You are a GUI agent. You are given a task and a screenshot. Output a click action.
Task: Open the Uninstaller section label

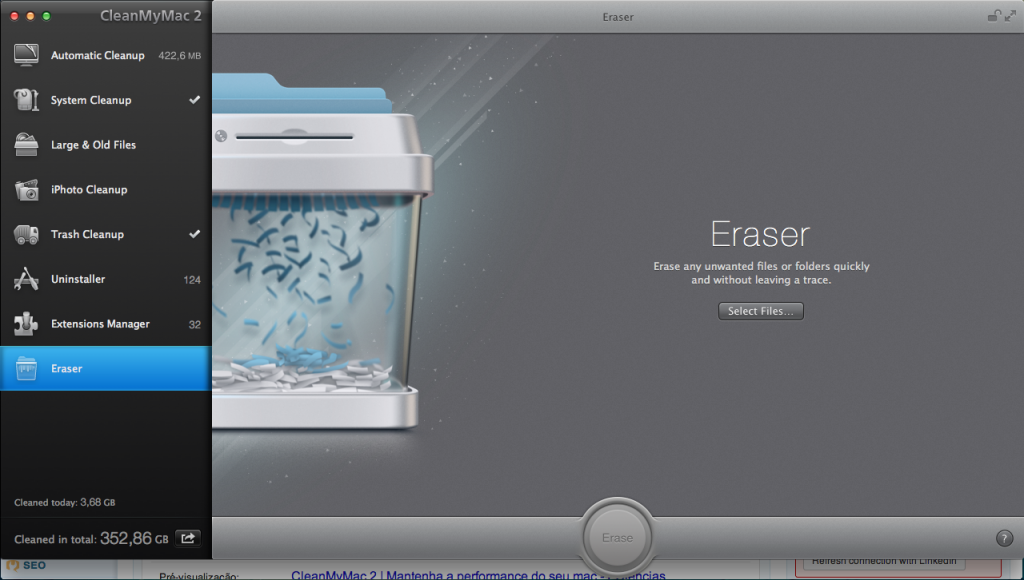tap(78, 279)
